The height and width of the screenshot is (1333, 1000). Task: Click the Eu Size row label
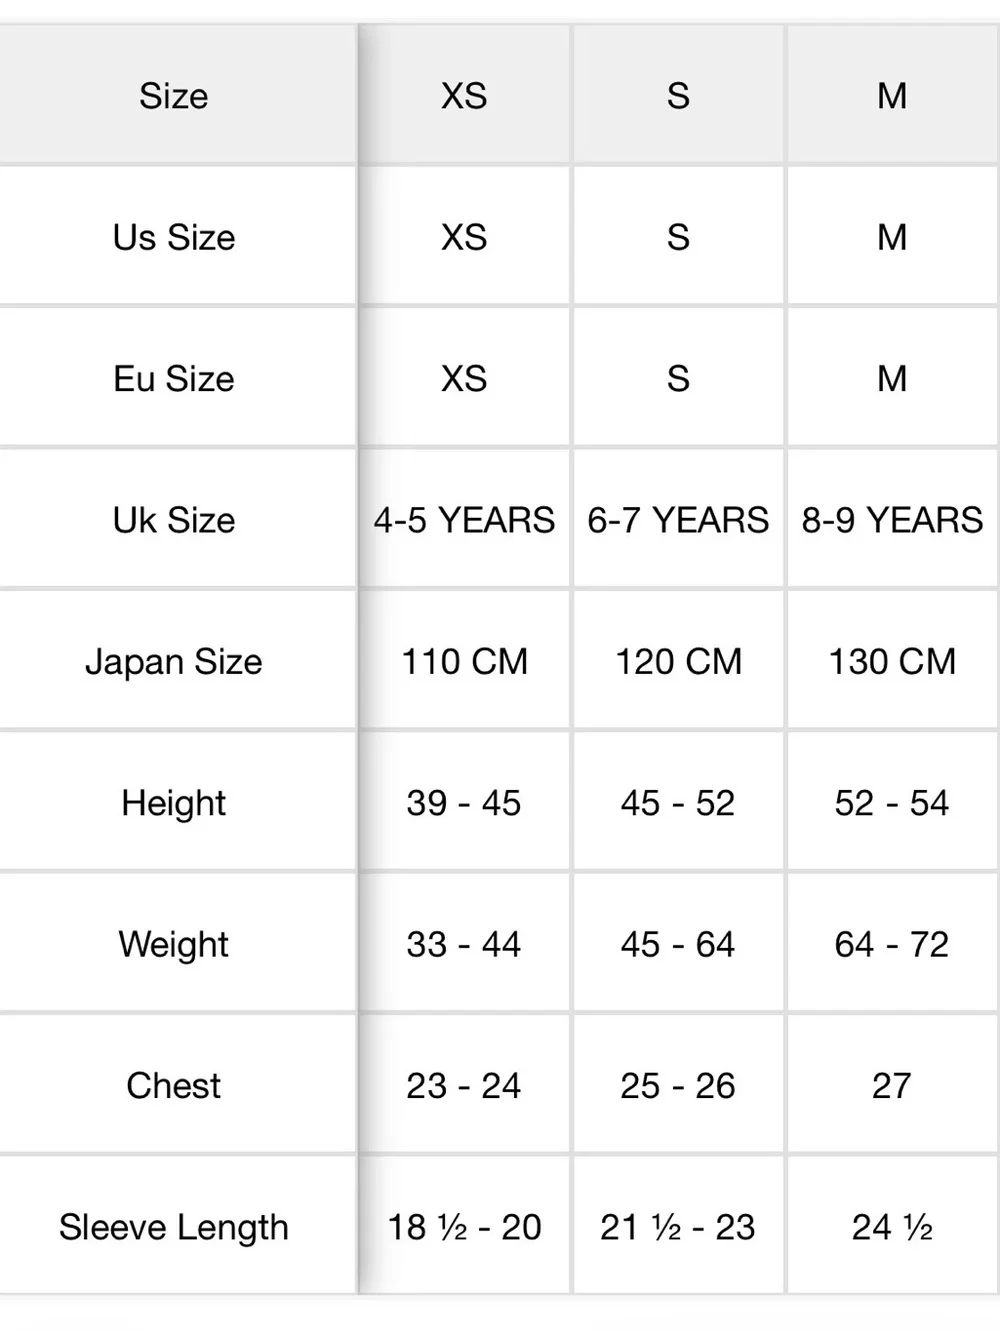(174, 379)
